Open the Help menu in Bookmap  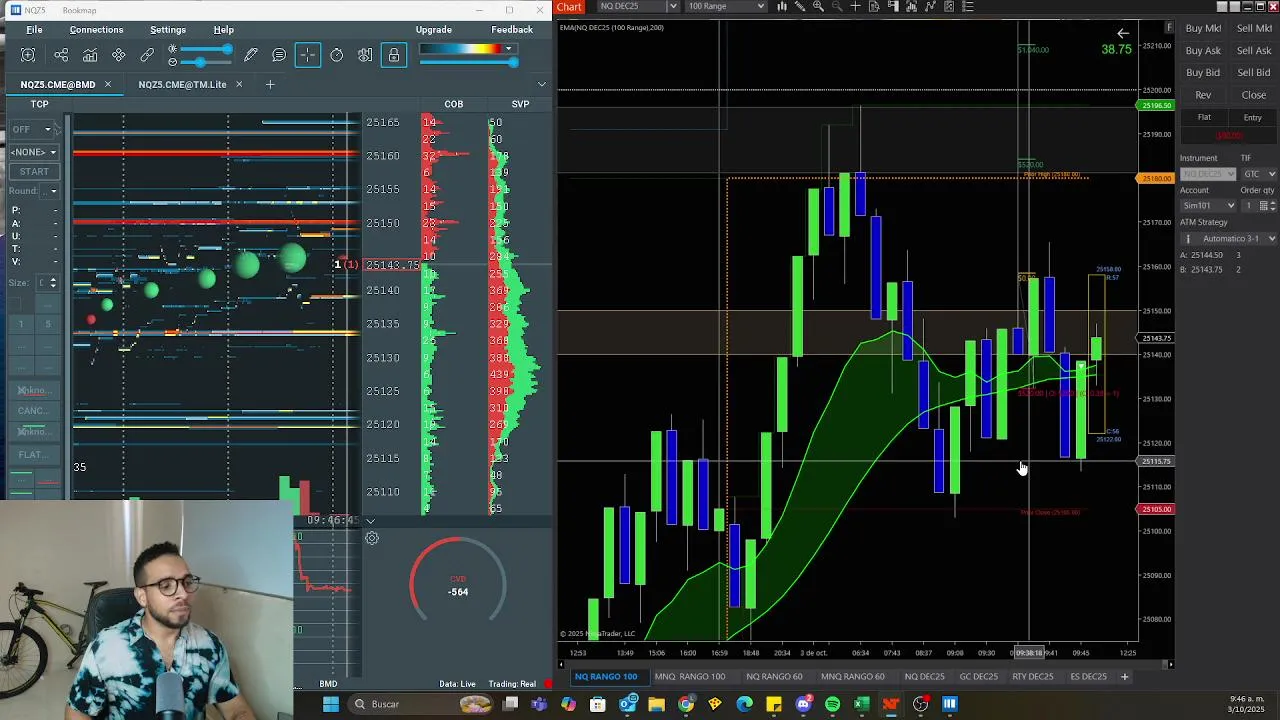[x=224, y=30]
